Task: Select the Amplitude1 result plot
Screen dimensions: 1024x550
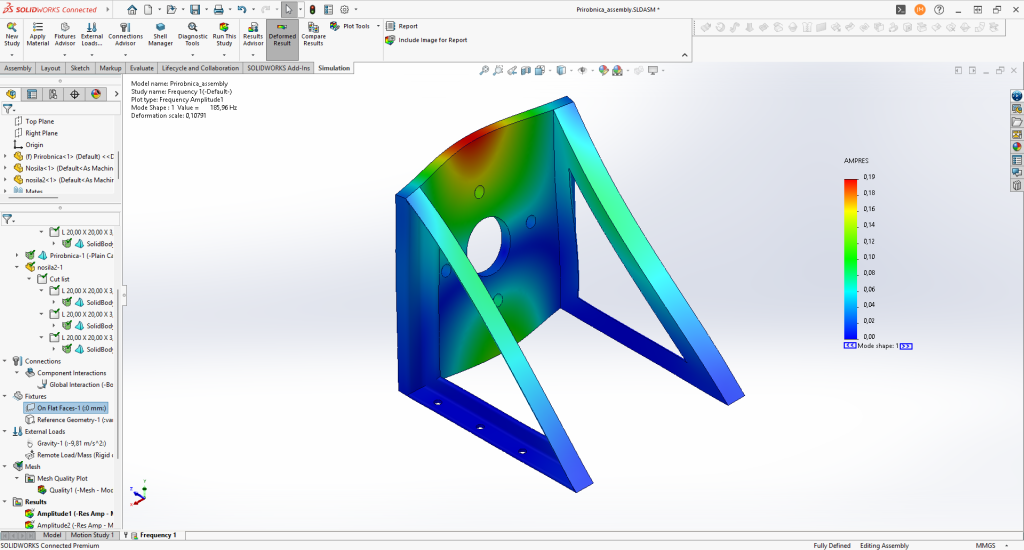Action: (69, 514)
